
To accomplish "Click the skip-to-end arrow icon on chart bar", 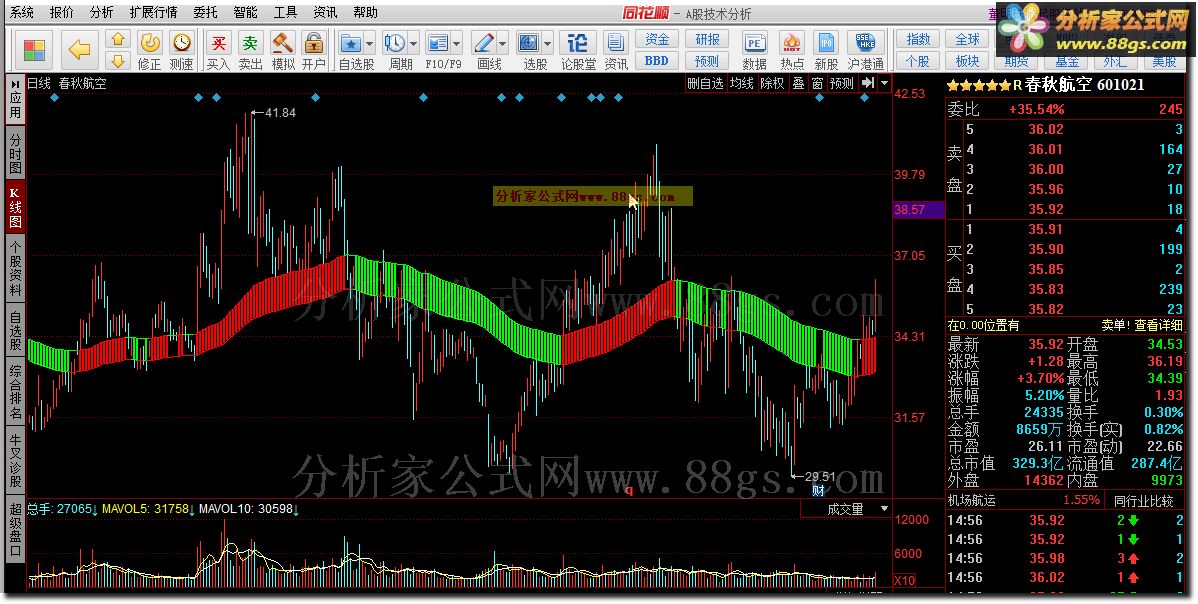I will 868,83.
